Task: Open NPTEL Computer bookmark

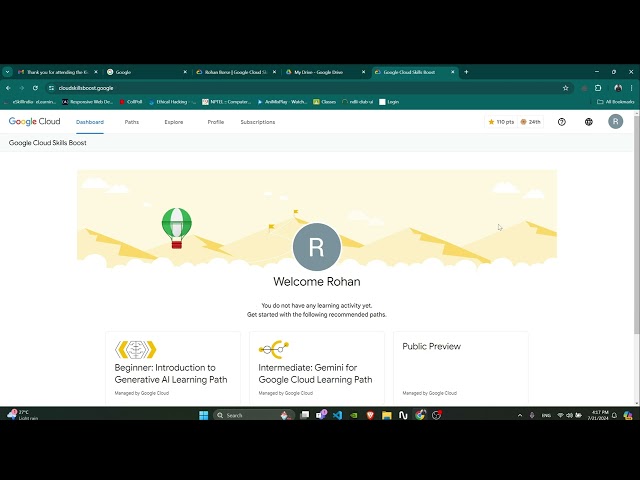Action: [227, 102]
